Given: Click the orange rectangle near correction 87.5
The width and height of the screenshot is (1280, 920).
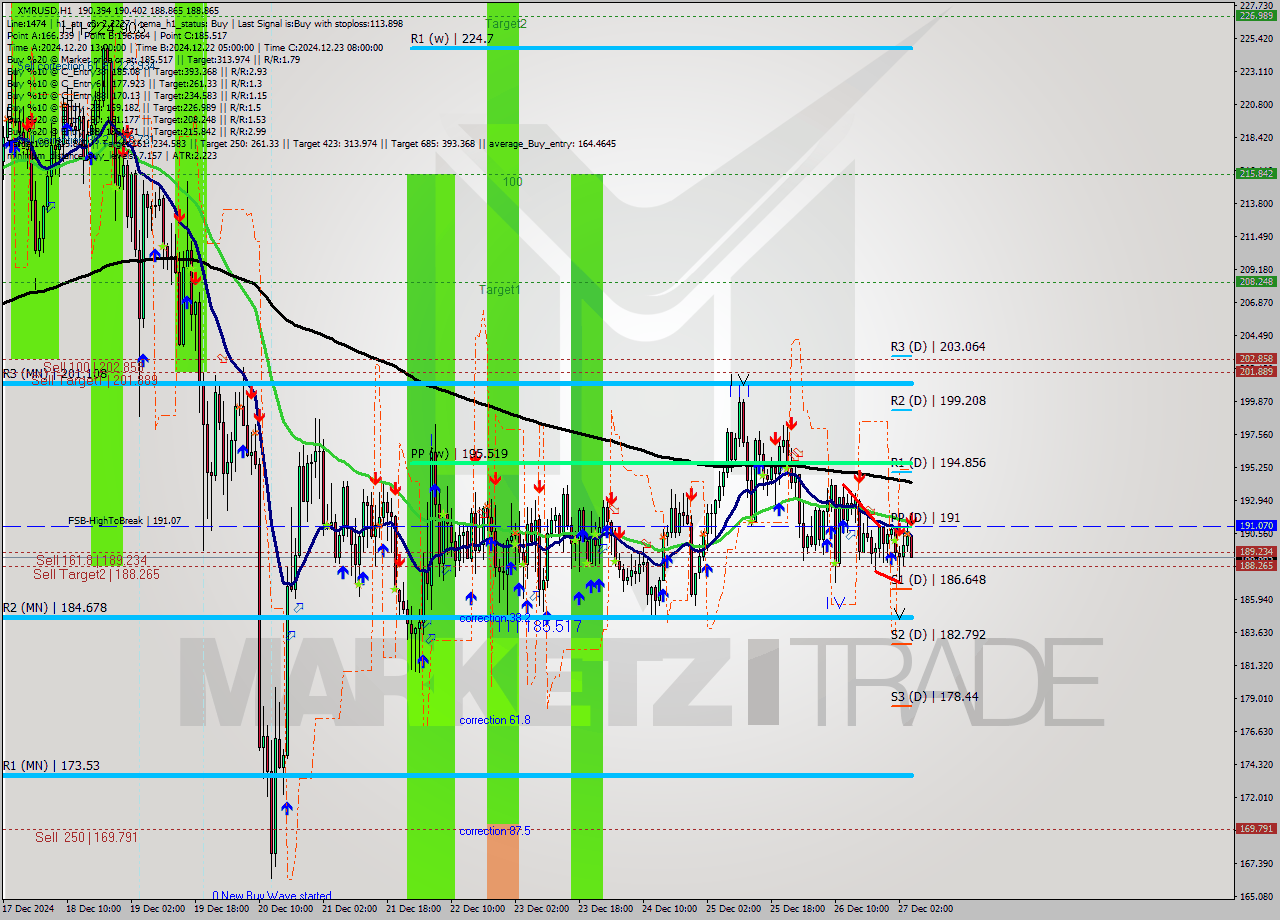Looking at the screenshot, I should (503, 862).
